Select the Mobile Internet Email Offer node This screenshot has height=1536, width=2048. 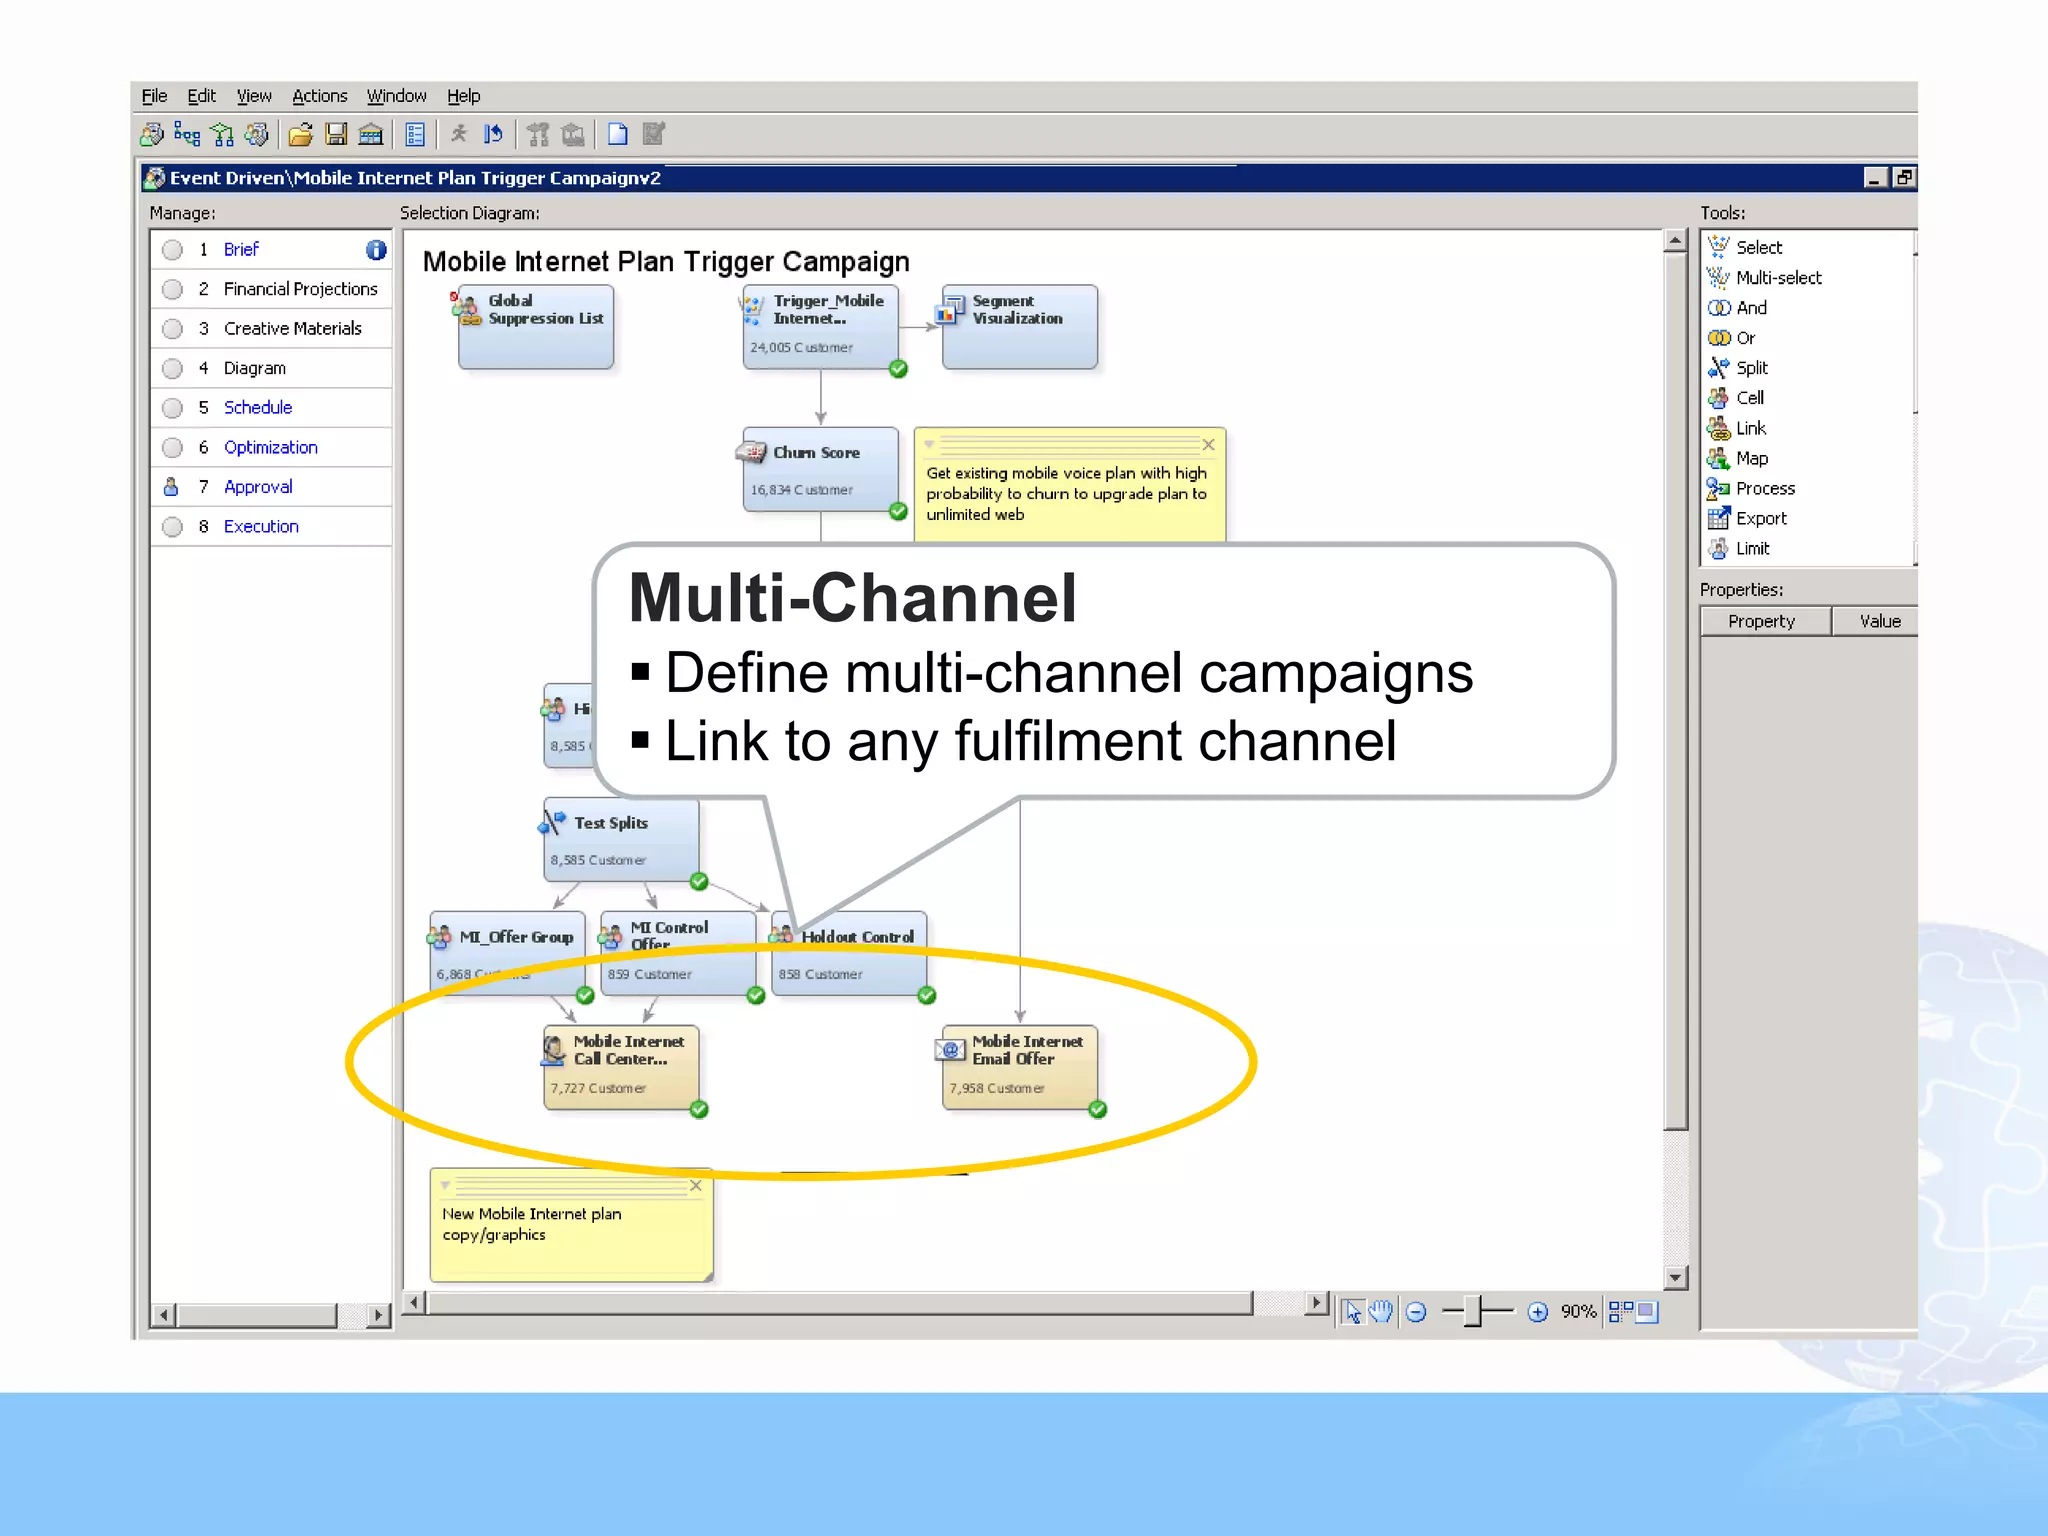pos(1019,1067)
